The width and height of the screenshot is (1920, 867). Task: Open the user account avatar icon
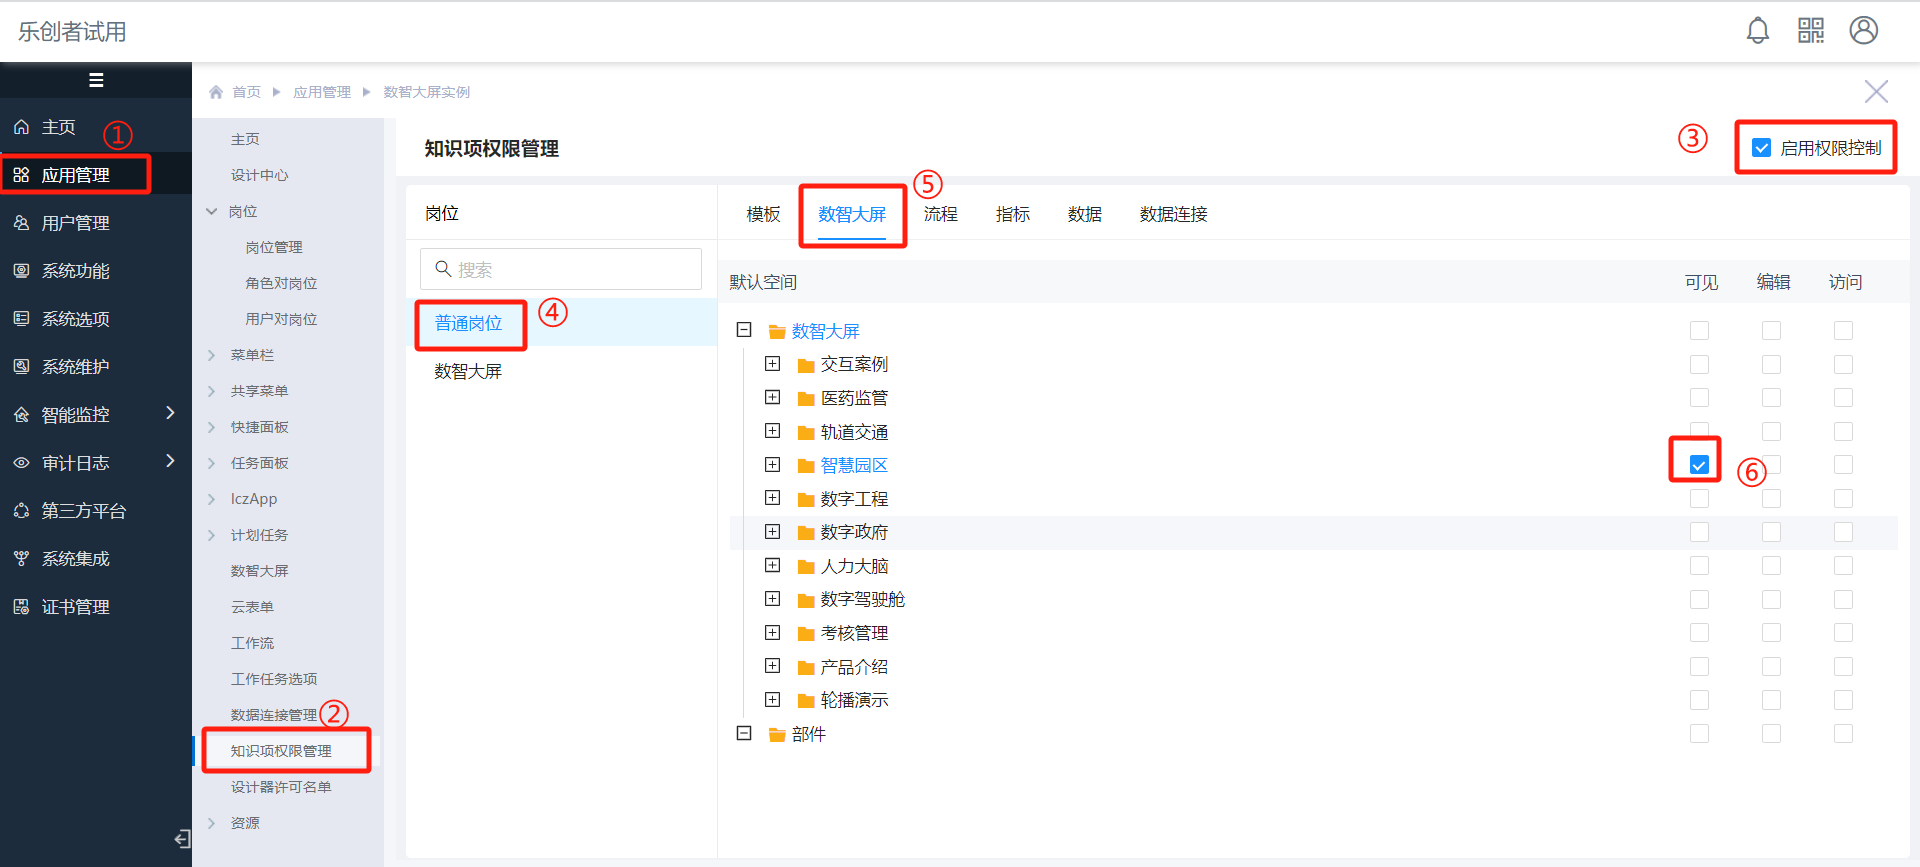coord(1863,31)
